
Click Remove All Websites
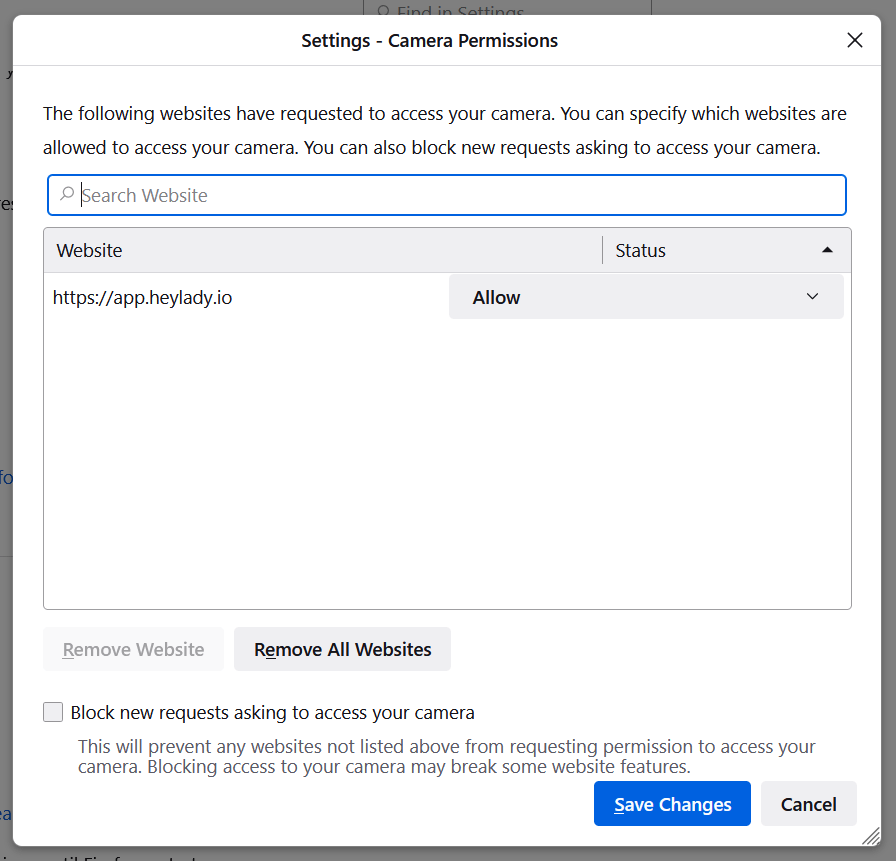[x=342, y=648]
